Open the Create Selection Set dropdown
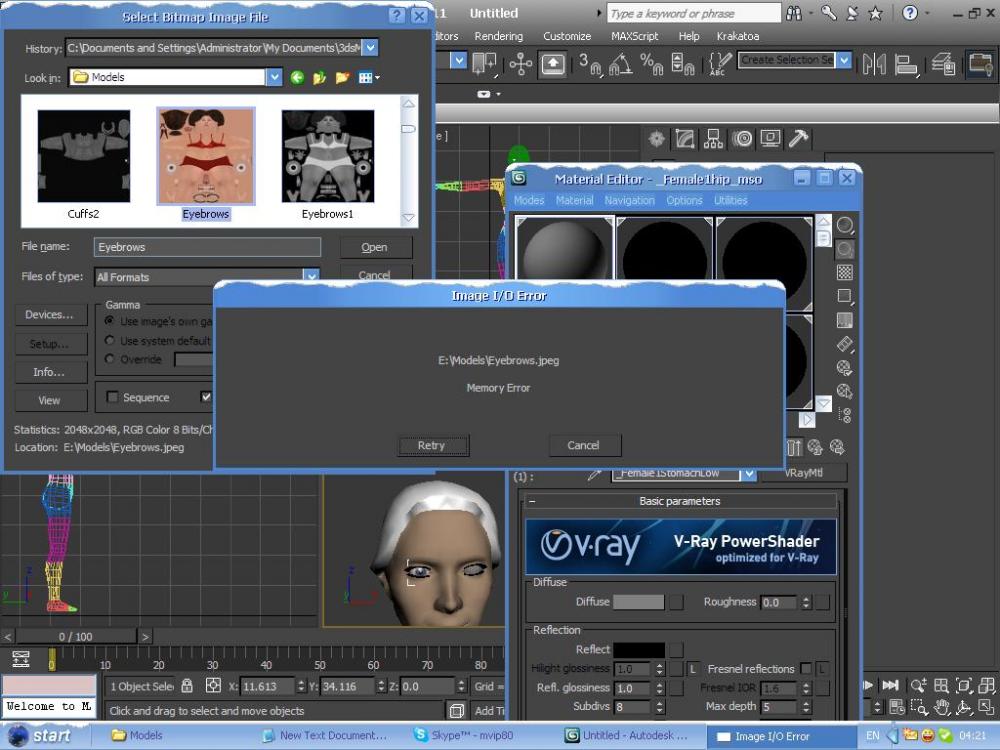This screenshot has width=1000, height=750. tap(843, 61)
